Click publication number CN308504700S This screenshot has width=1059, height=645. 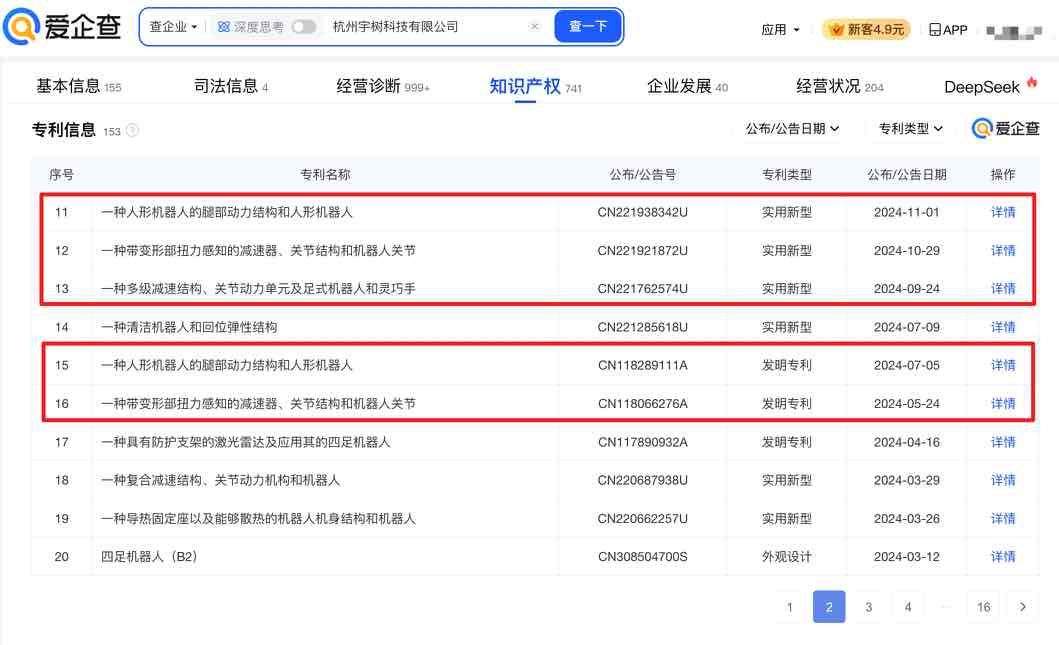[x=642, y=557]
